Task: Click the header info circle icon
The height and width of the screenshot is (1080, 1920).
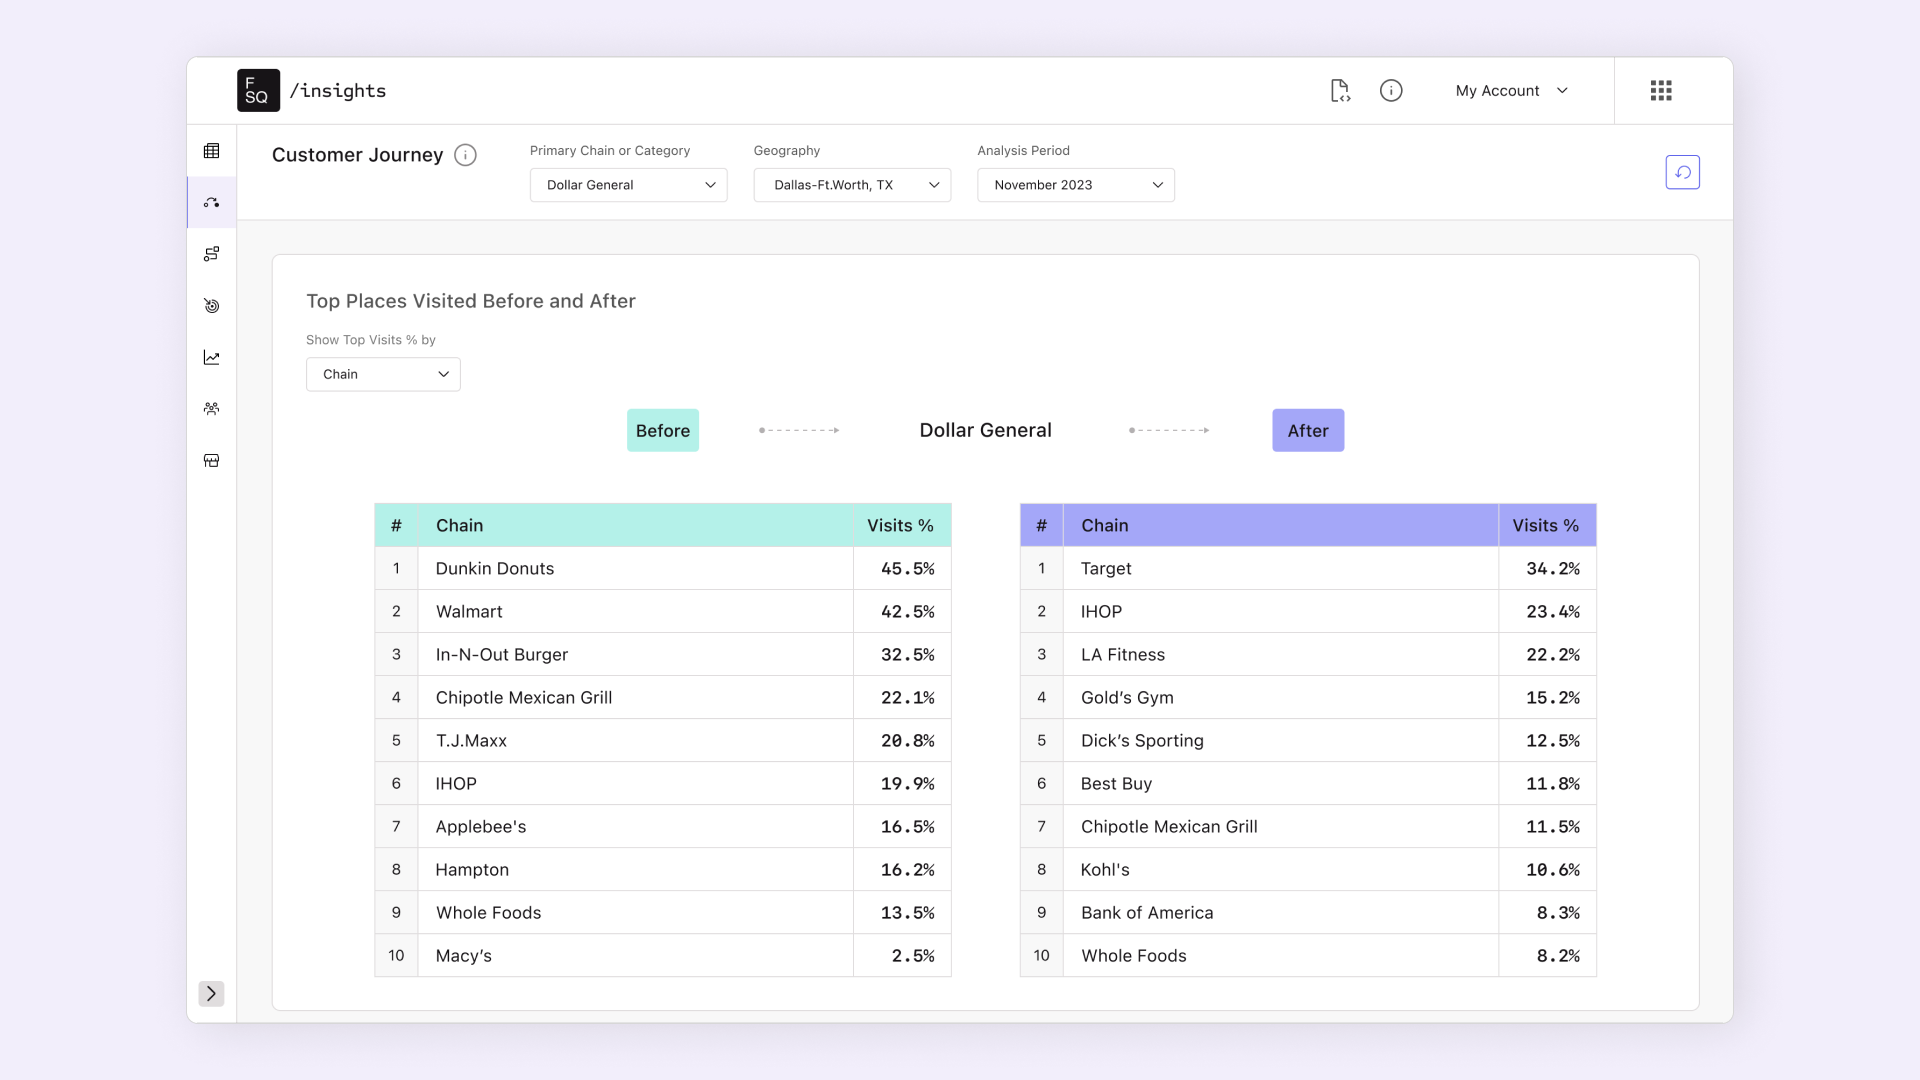Action: point(1391,91)
